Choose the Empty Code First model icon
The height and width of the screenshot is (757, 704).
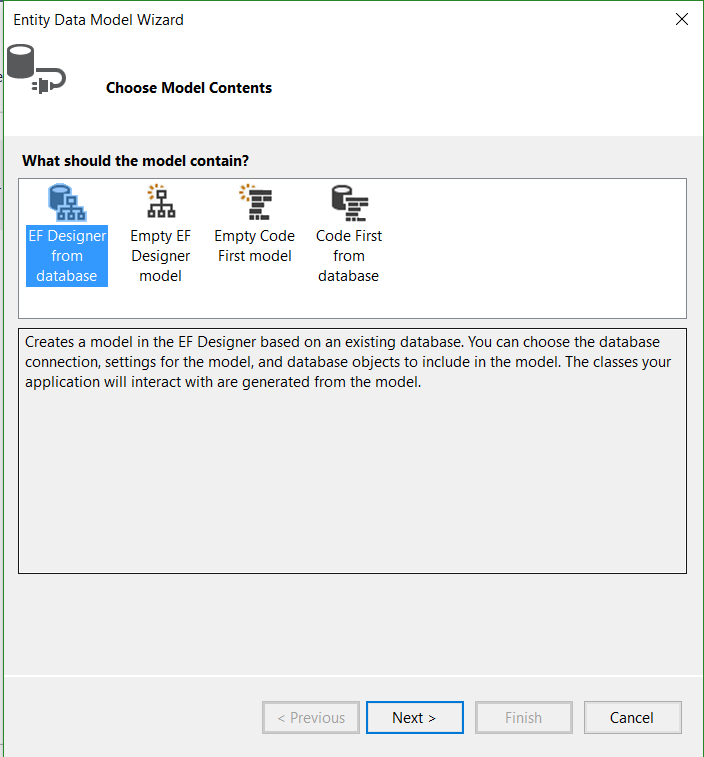coord(255,202)
